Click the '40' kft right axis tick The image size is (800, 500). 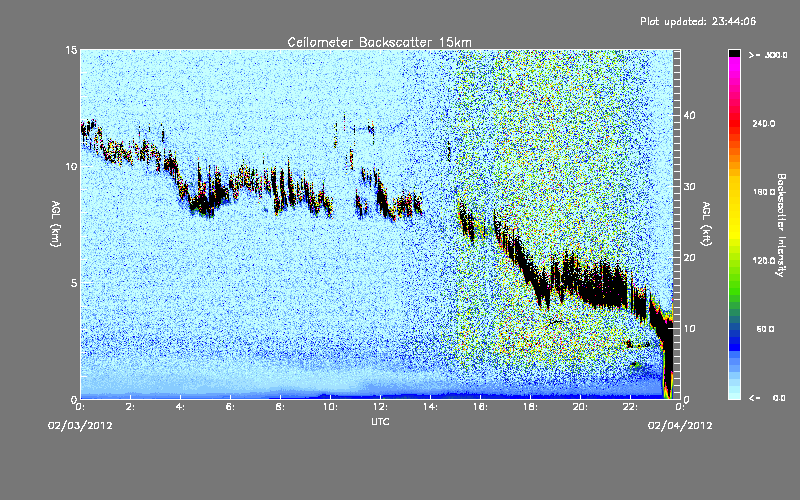click(689, 115)
